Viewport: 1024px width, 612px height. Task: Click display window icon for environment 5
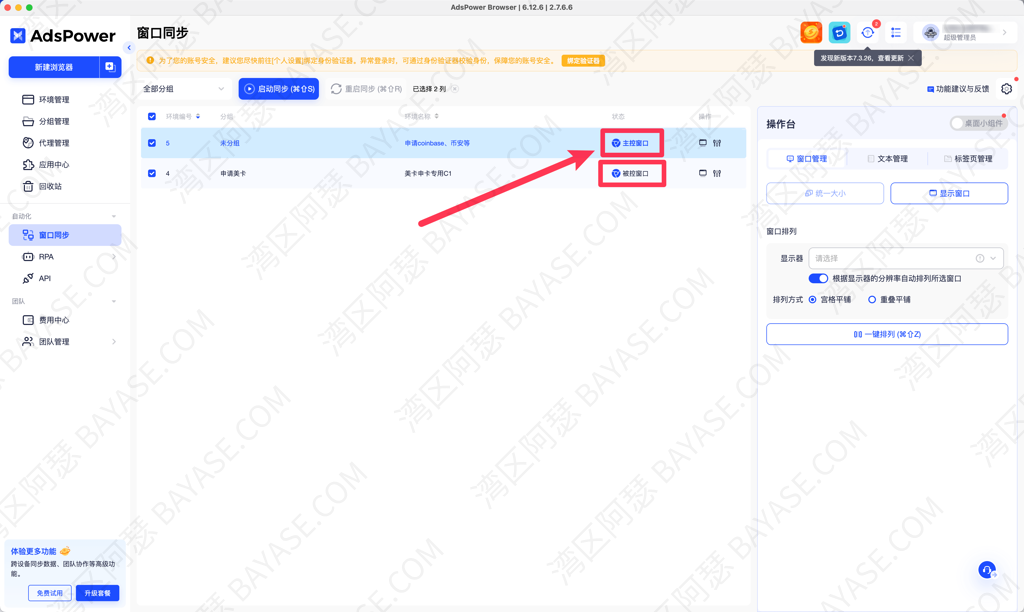coord(702,143)
